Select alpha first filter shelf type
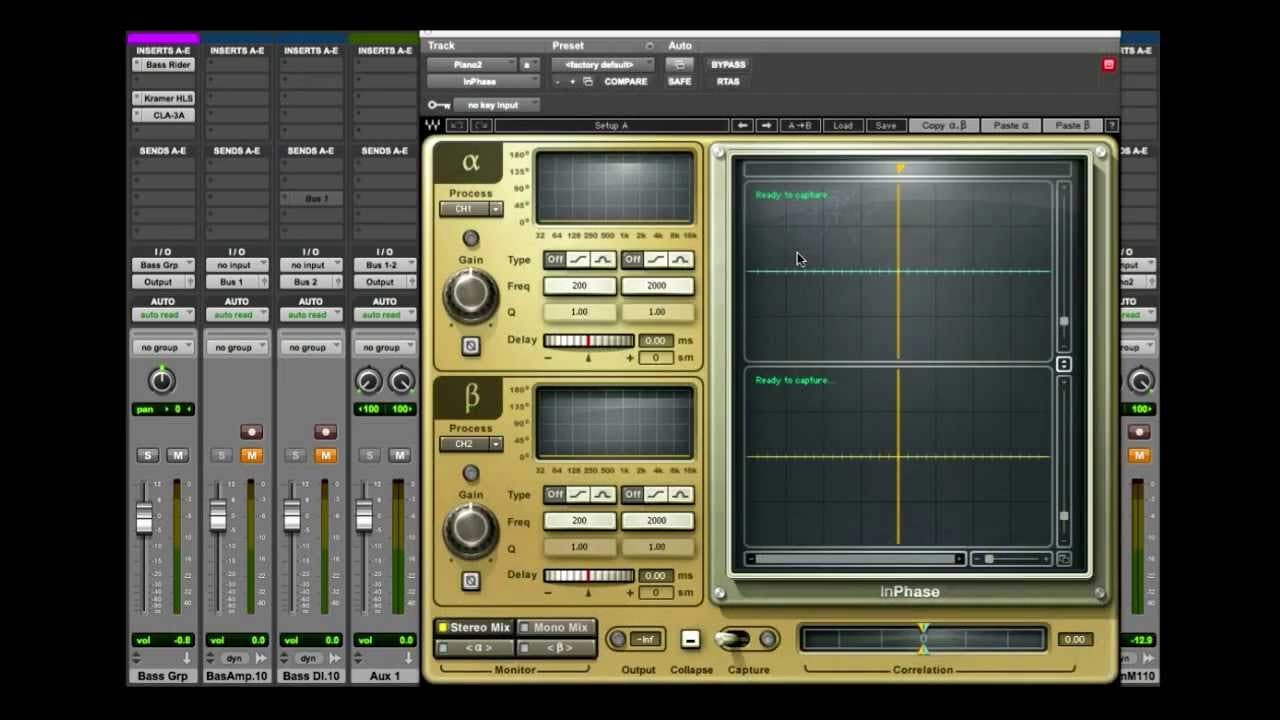1280x720 pixels. (579, 260)
